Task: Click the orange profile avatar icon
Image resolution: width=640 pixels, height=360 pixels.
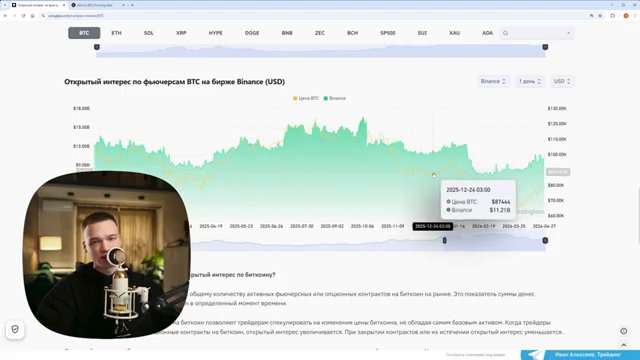Action: tap(626, 16)
